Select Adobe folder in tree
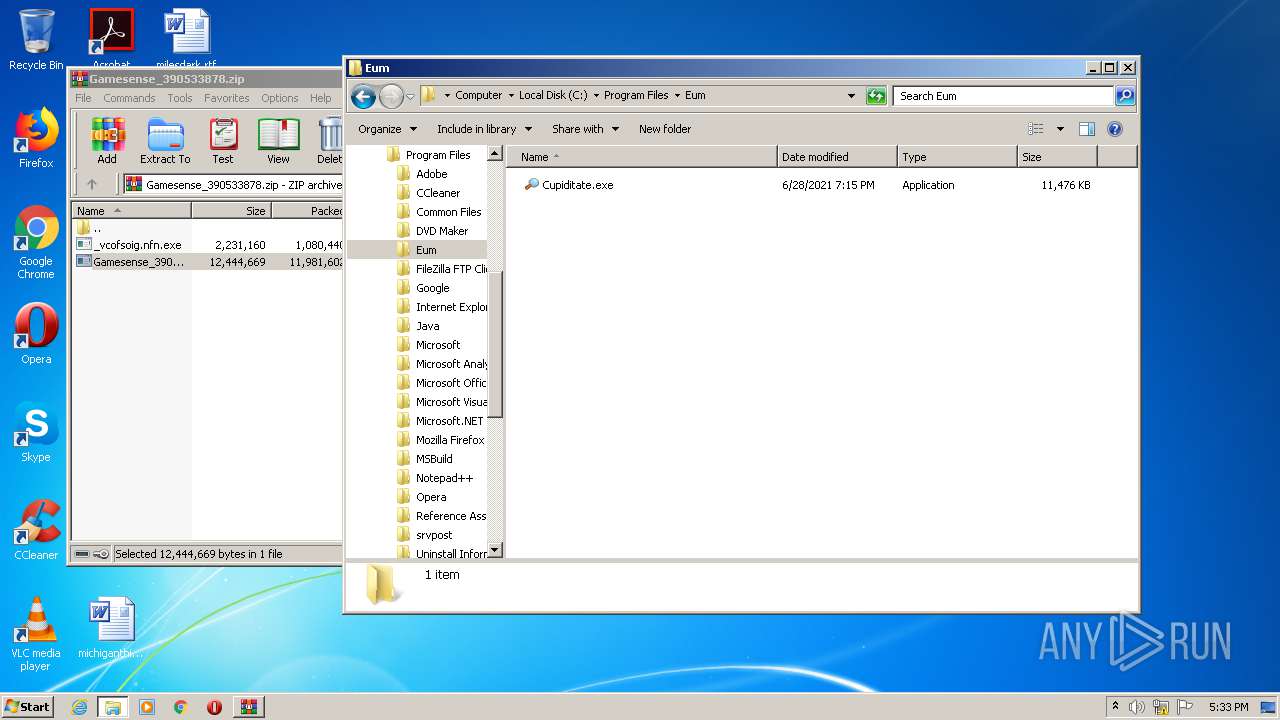This screenshot has height=720, width=1280. coord(432,174)
